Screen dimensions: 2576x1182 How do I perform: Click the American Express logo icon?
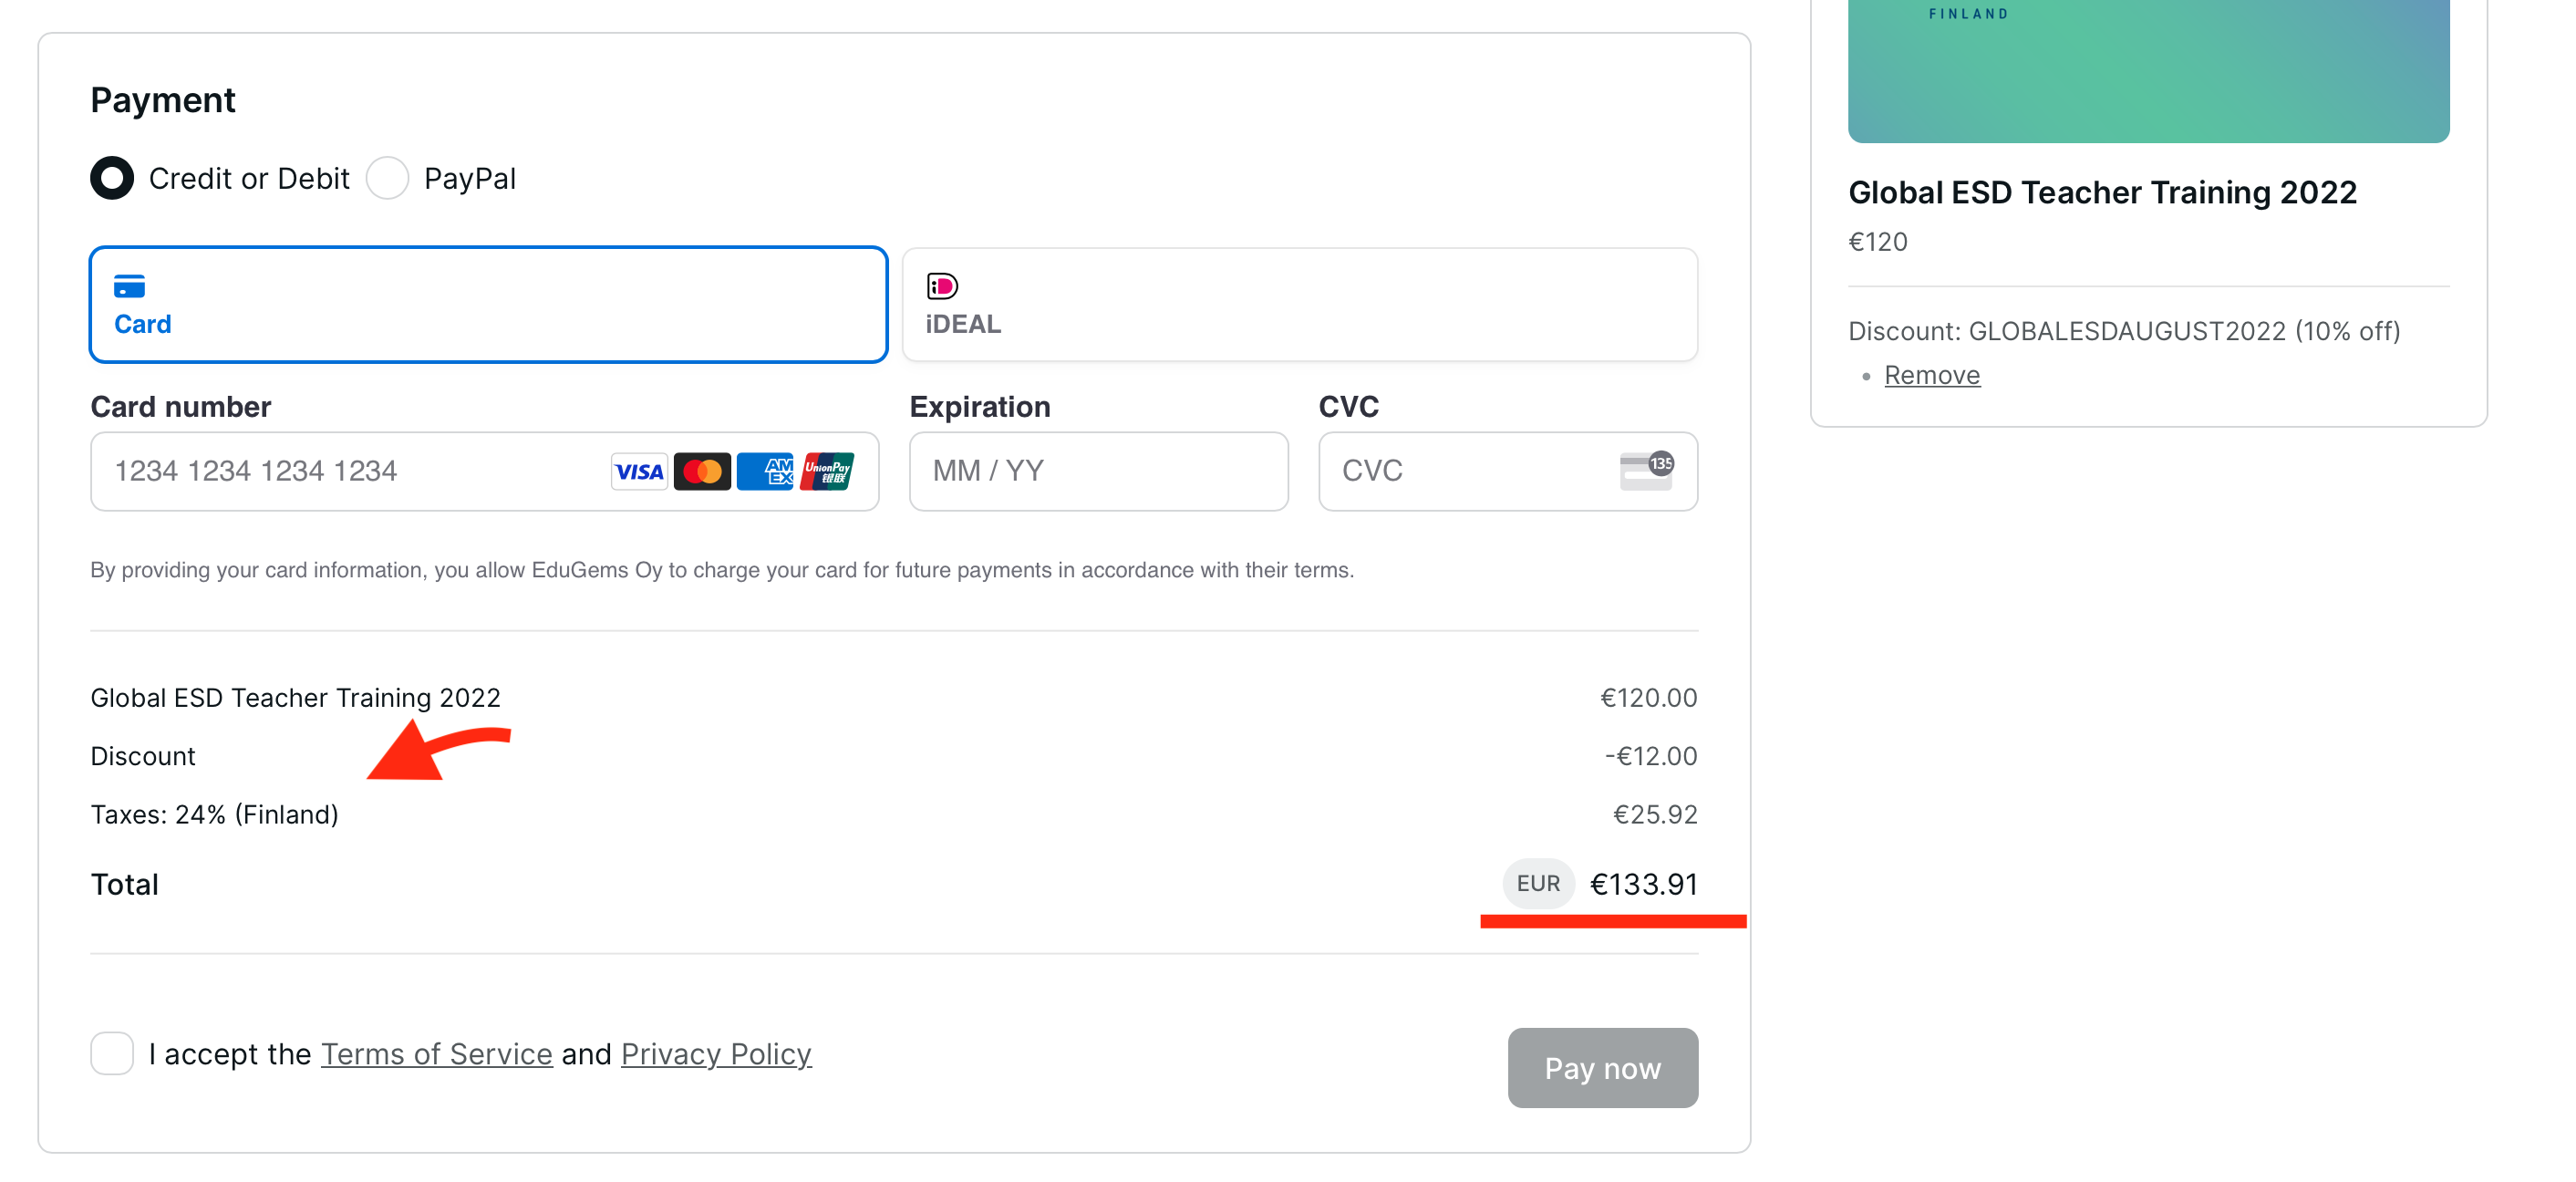(765, 471)
